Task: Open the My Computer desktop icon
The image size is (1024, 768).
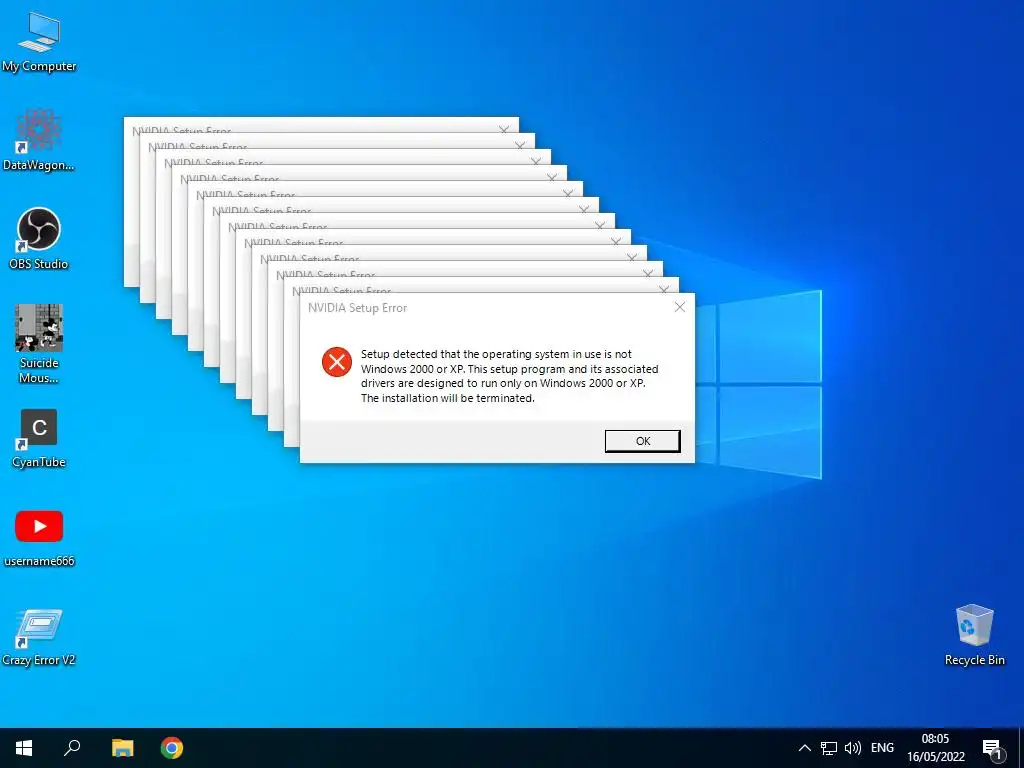Action: pos(39,42)
